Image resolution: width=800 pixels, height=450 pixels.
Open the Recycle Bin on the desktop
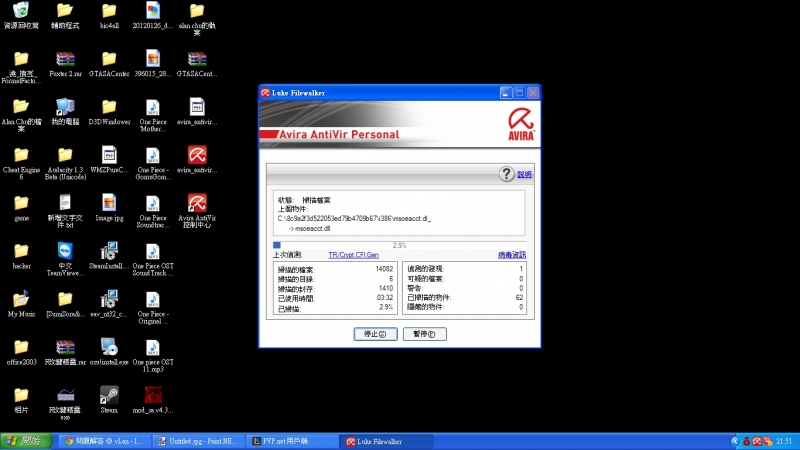point(21,13)
